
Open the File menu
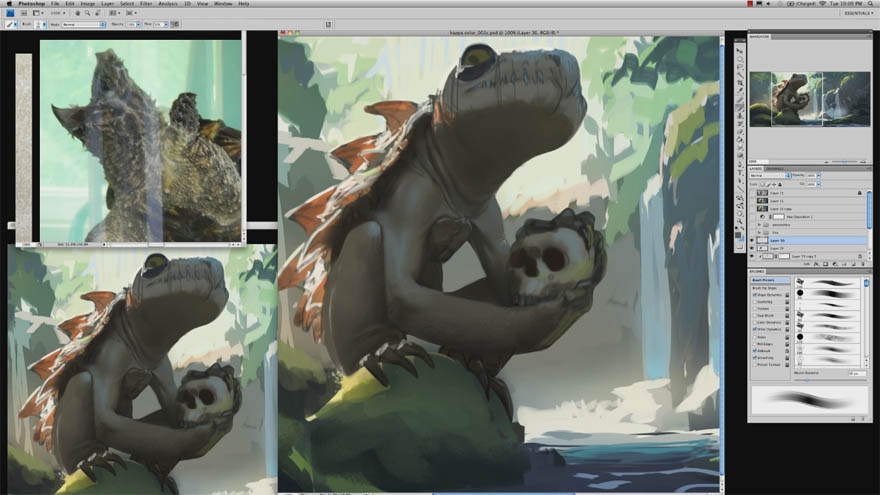(x=55, y=3)
